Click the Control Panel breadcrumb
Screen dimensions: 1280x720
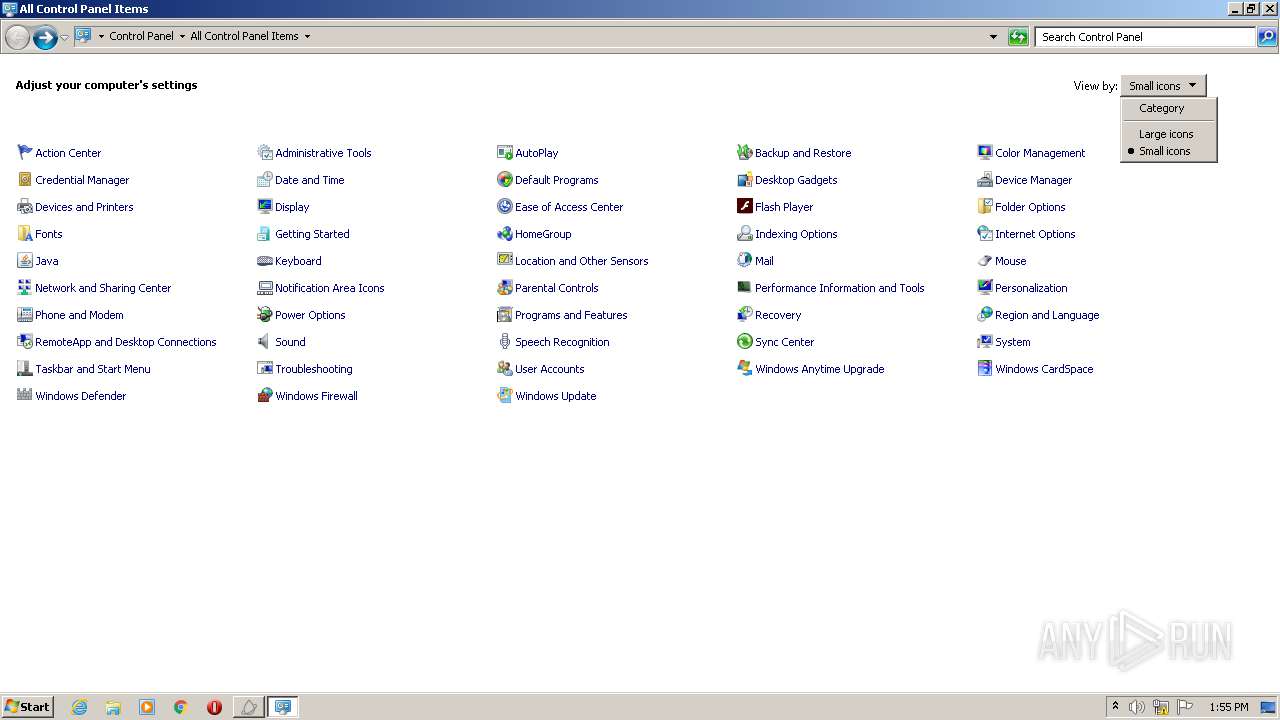tap(141, 36)
